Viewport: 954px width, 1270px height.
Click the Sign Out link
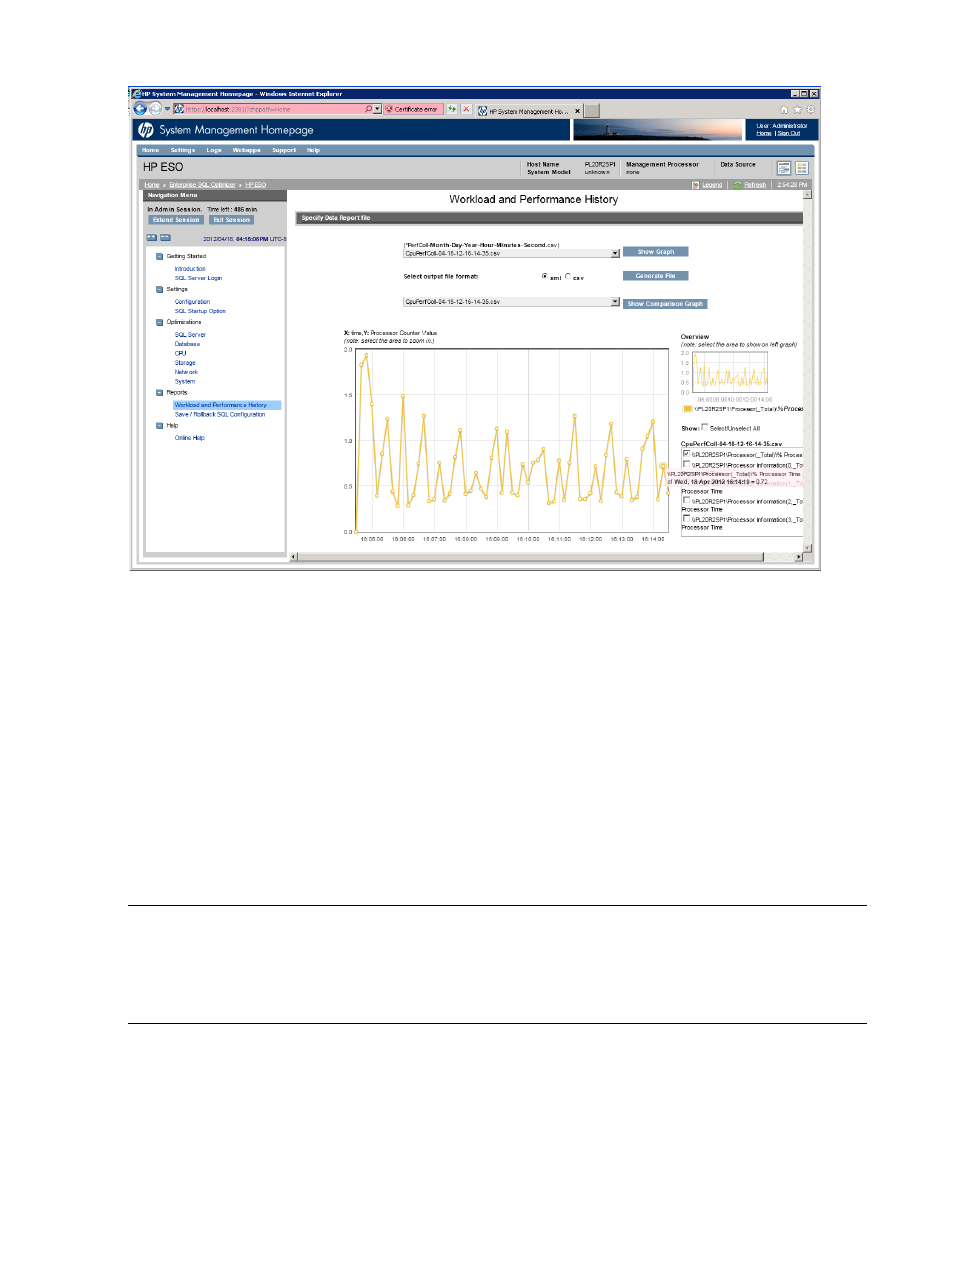pyautogui.click(x=789, y=133)
